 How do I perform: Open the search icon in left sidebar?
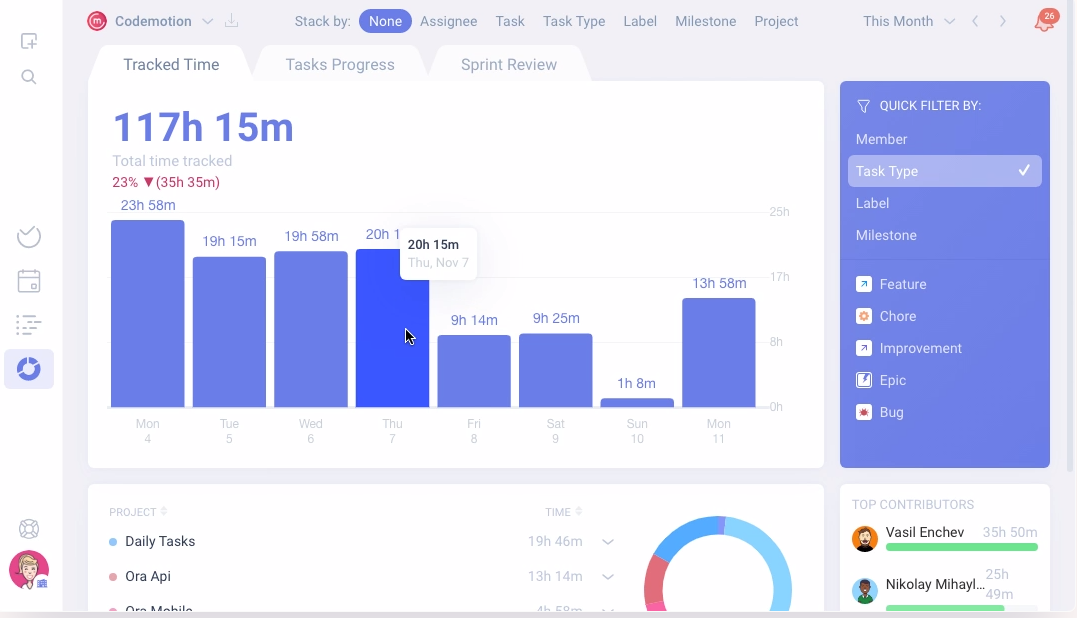point(29,77)
